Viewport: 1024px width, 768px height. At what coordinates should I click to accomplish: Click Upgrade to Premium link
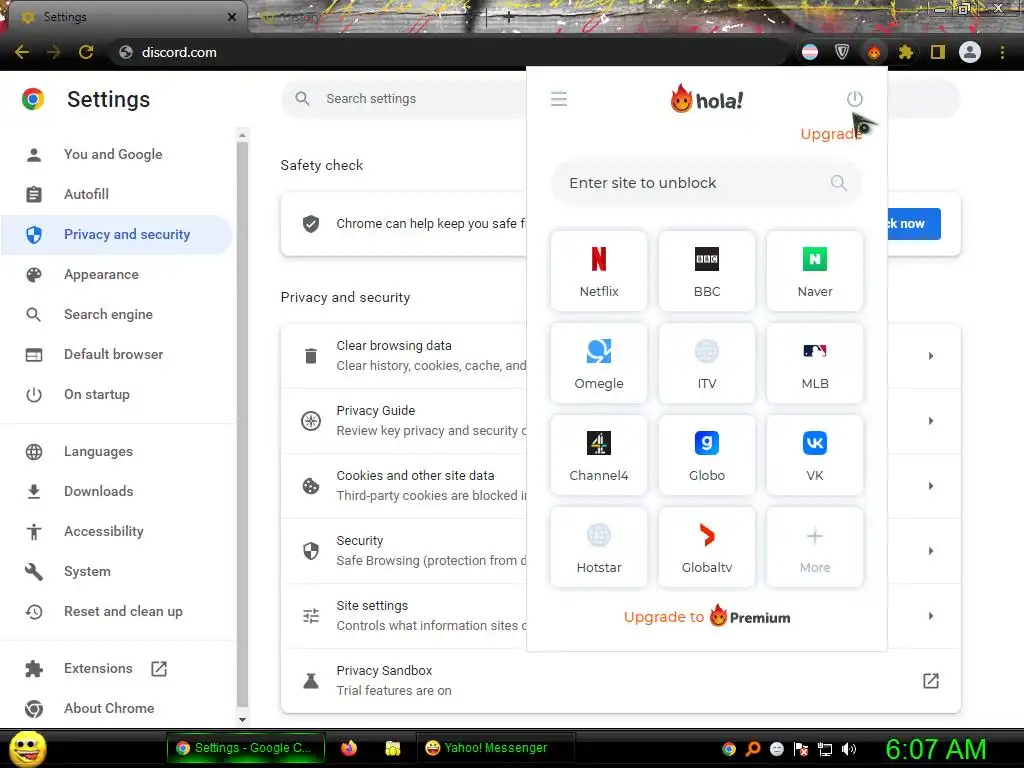pyautogui.click(x=707, y=616)
